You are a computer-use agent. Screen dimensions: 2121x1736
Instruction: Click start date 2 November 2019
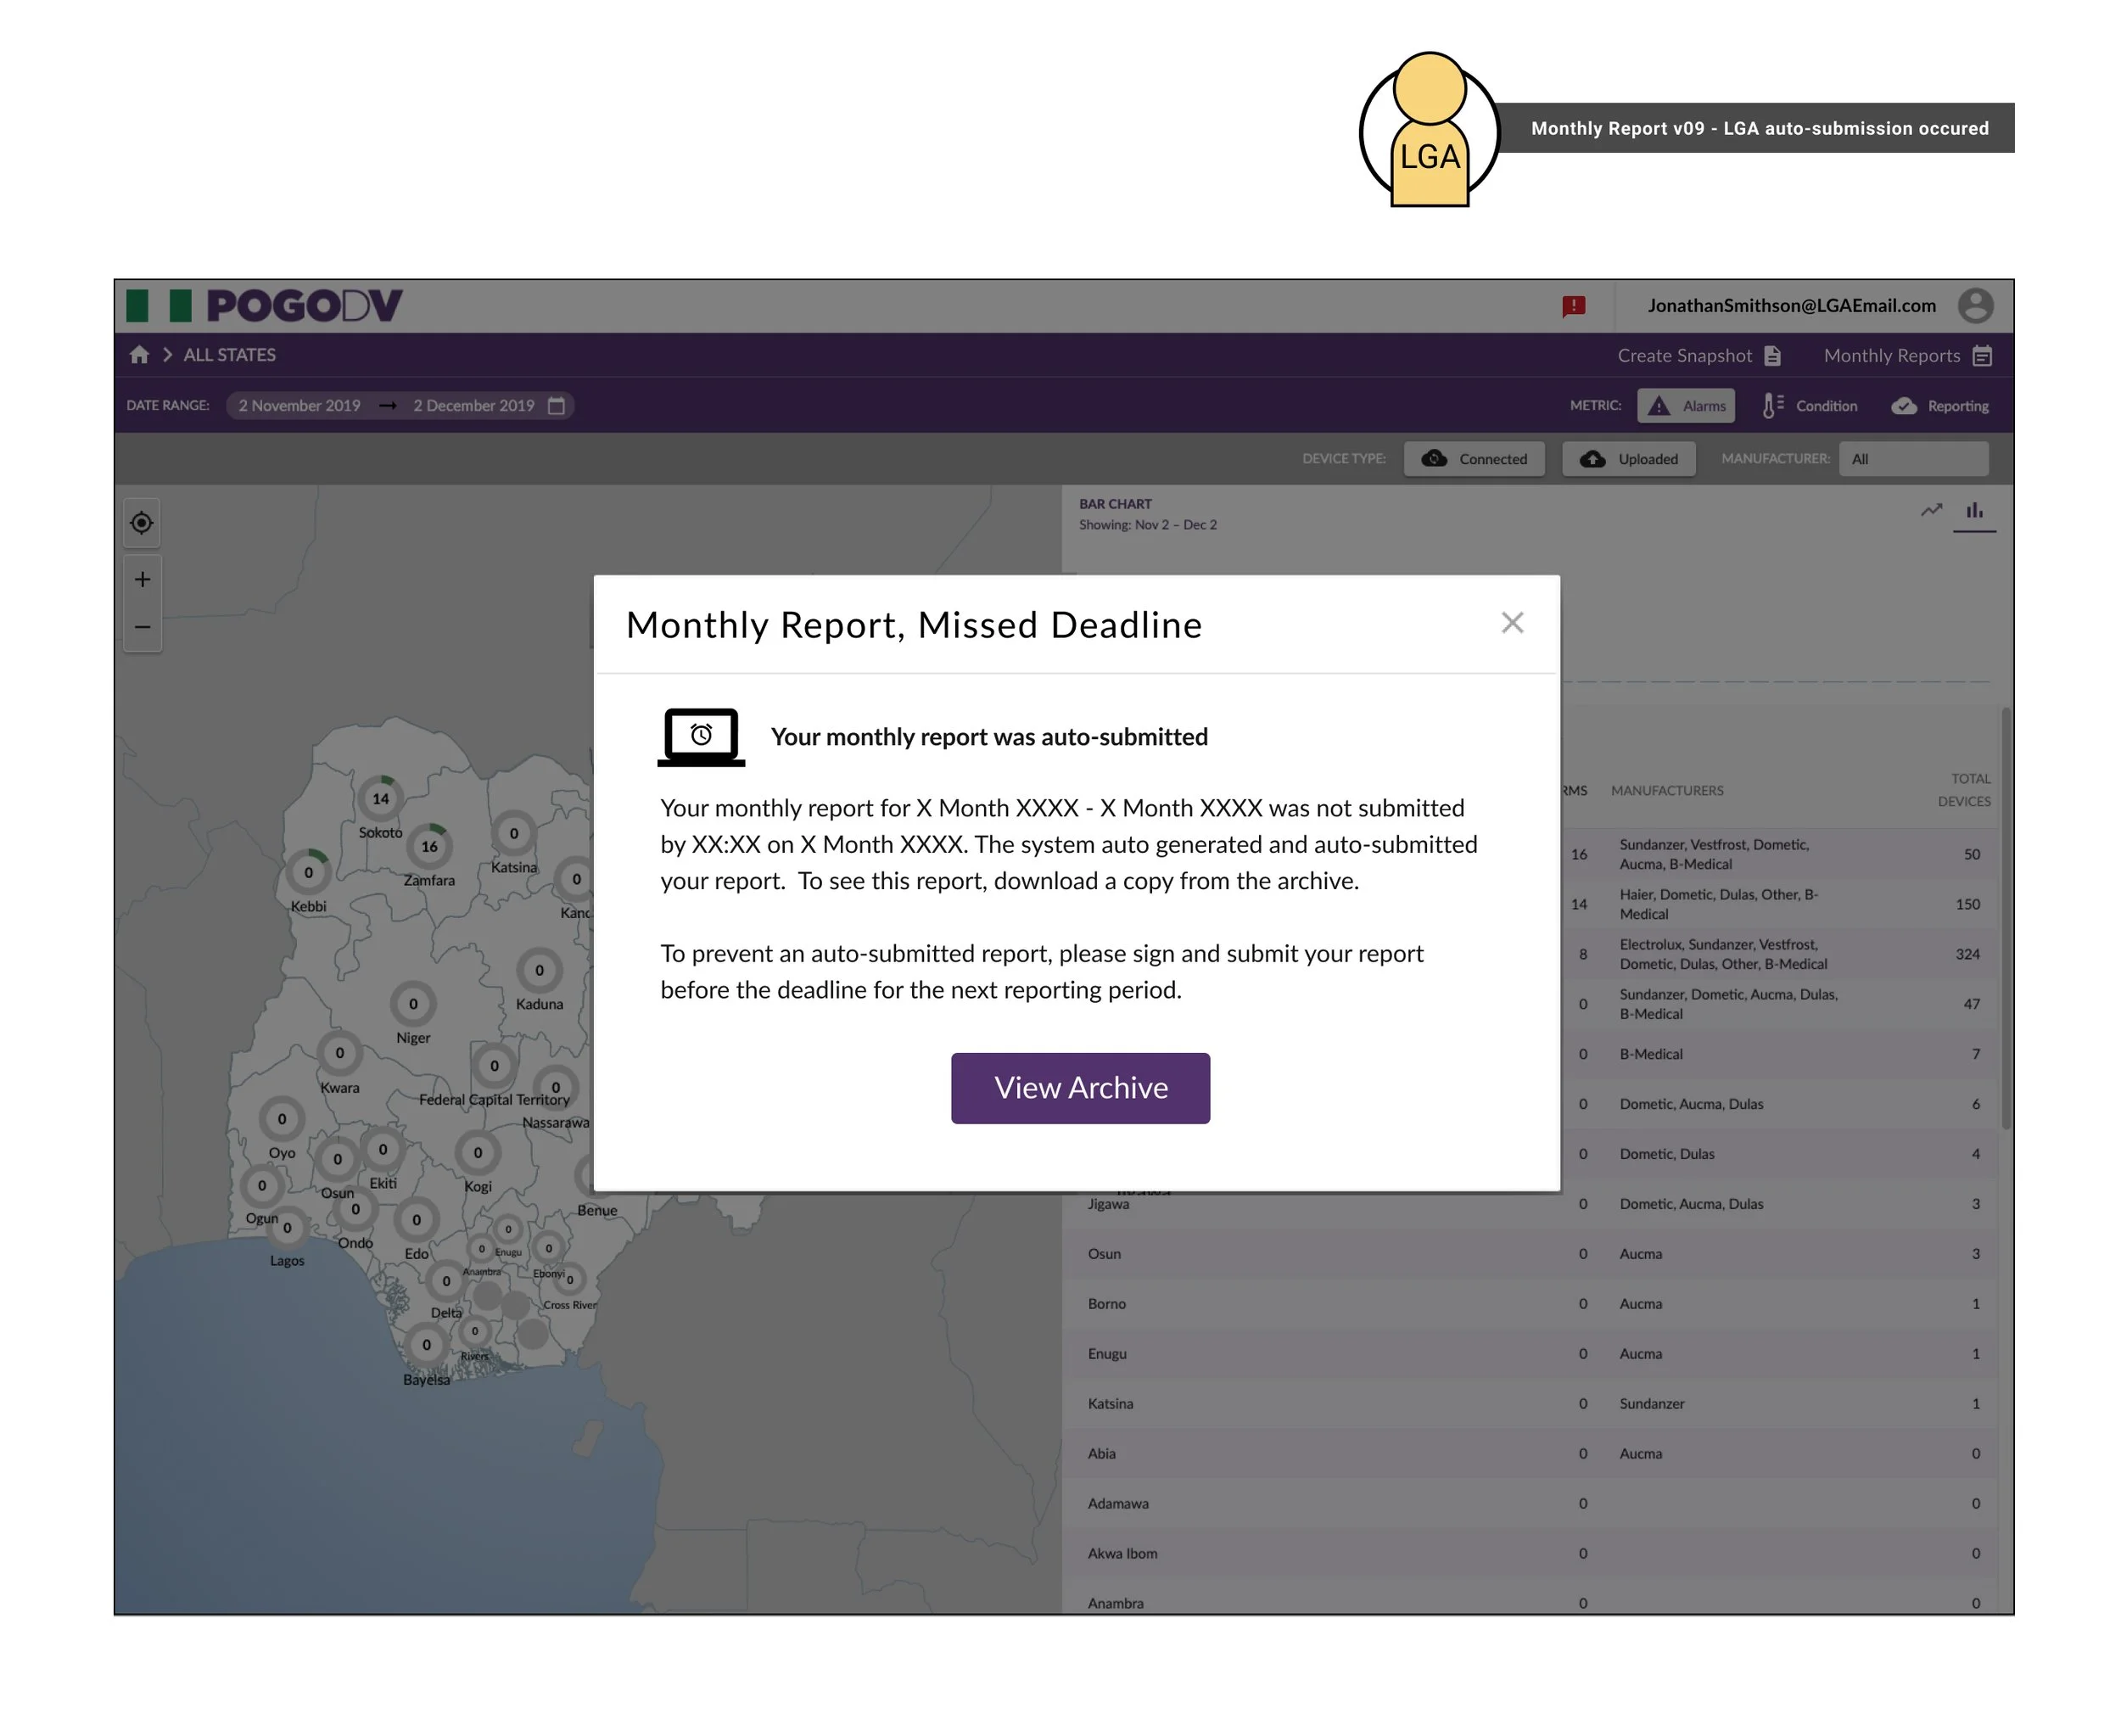tap(299, 406)
